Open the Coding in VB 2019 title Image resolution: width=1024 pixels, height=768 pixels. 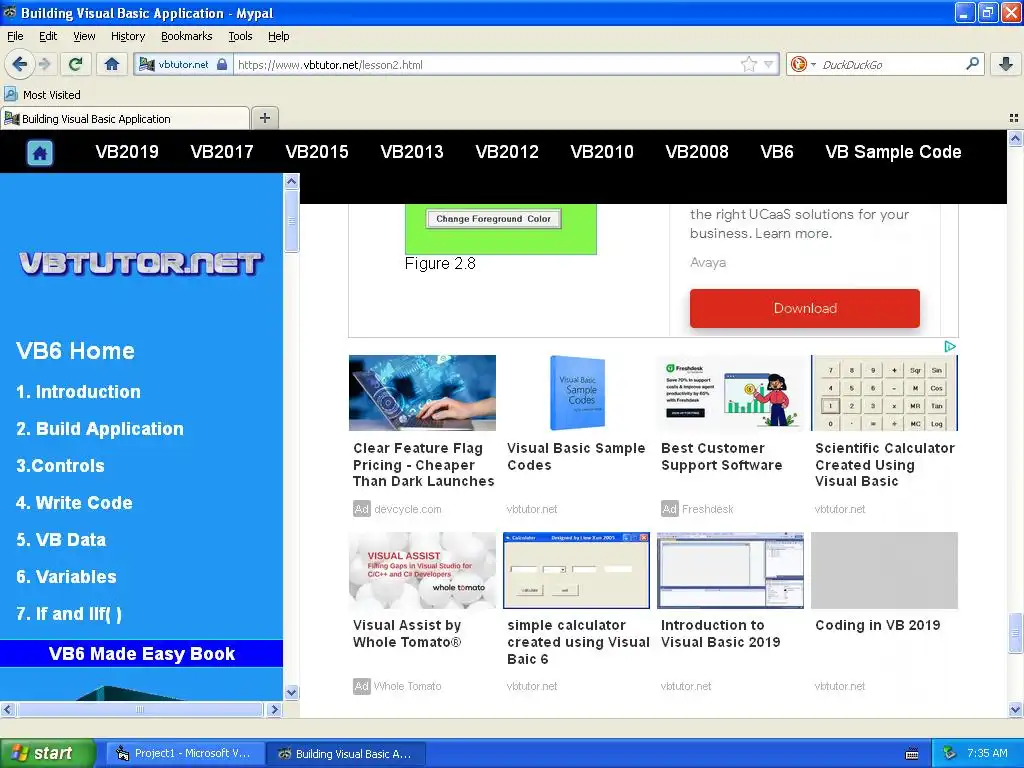(x=878, y=625)
